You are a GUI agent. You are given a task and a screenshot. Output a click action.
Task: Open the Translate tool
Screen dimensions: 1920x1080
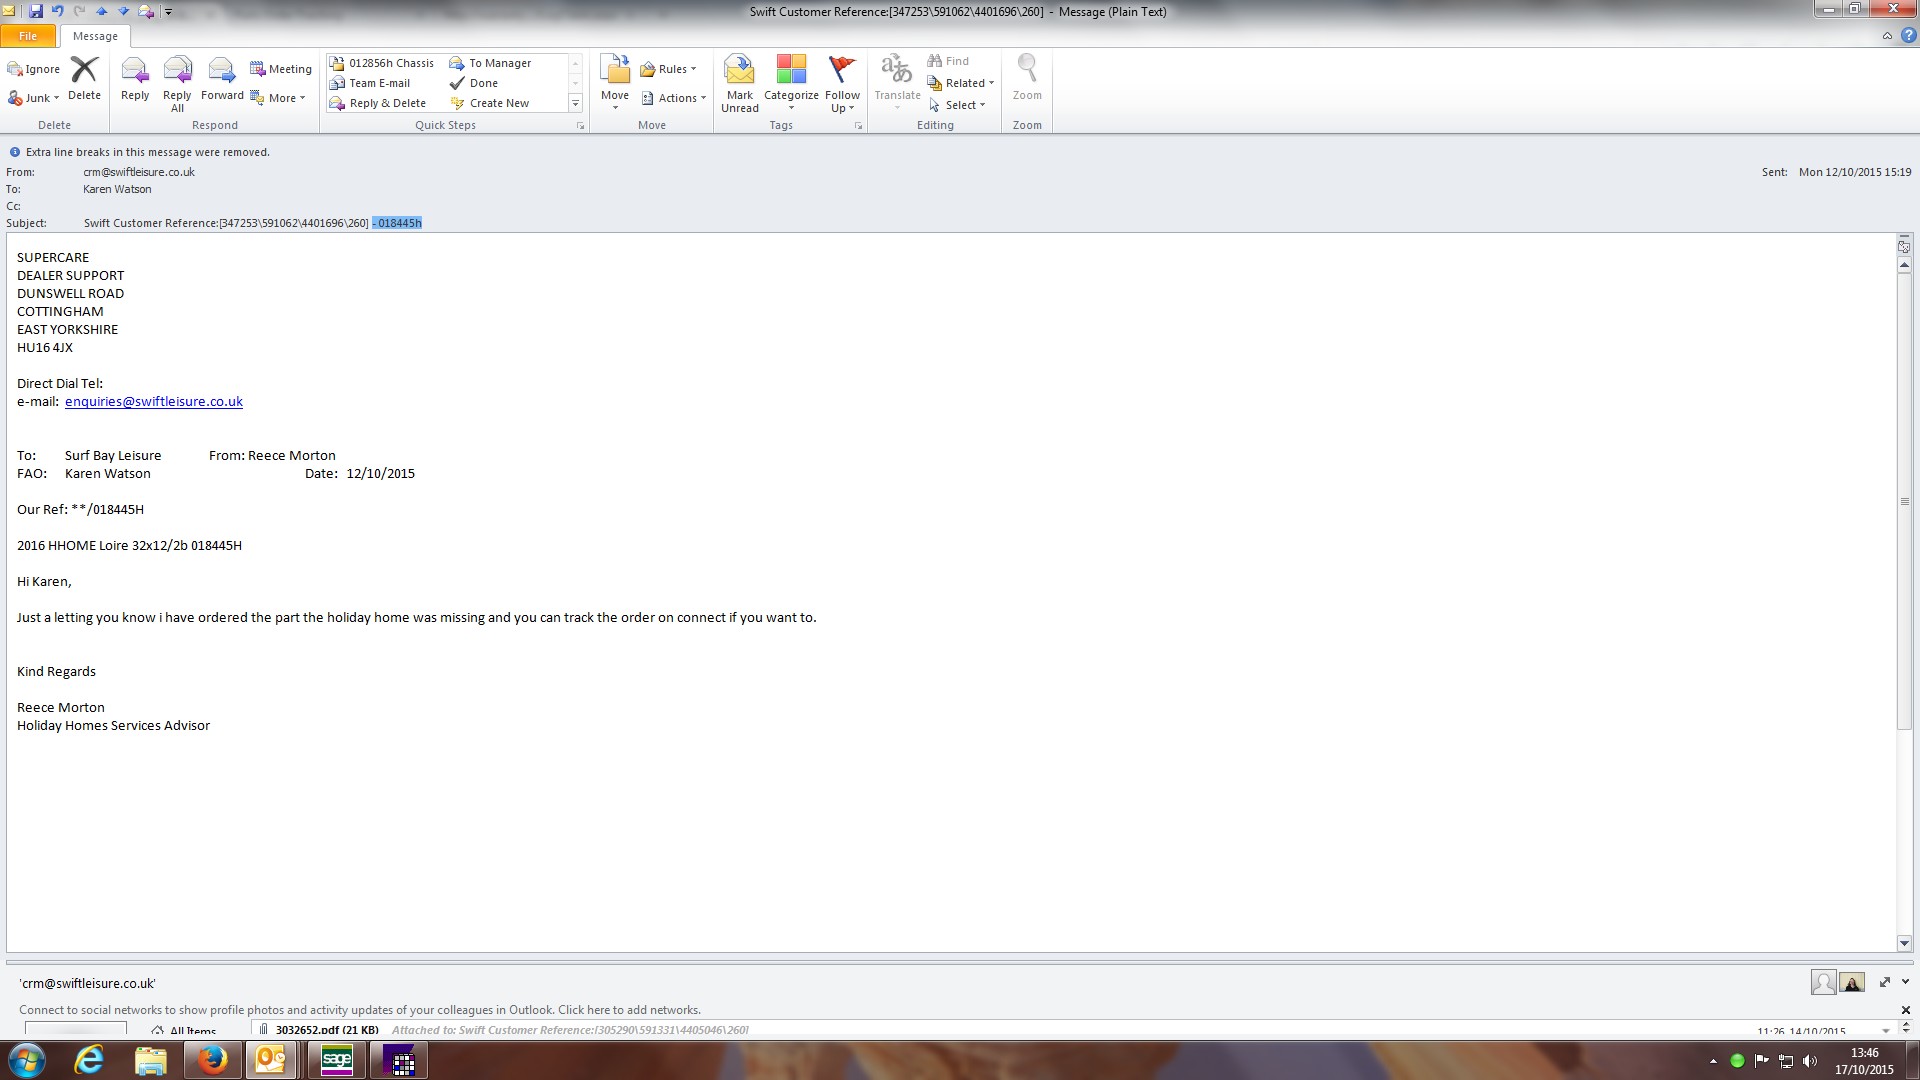896,72
